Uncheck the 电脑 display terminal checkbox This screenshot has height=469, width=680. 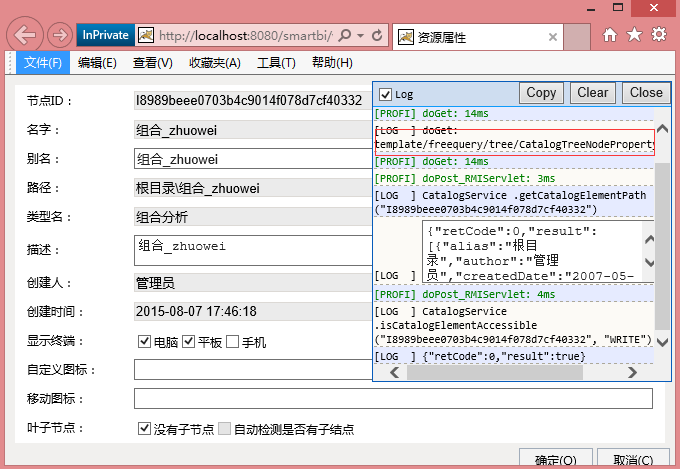tap(144, 341)
